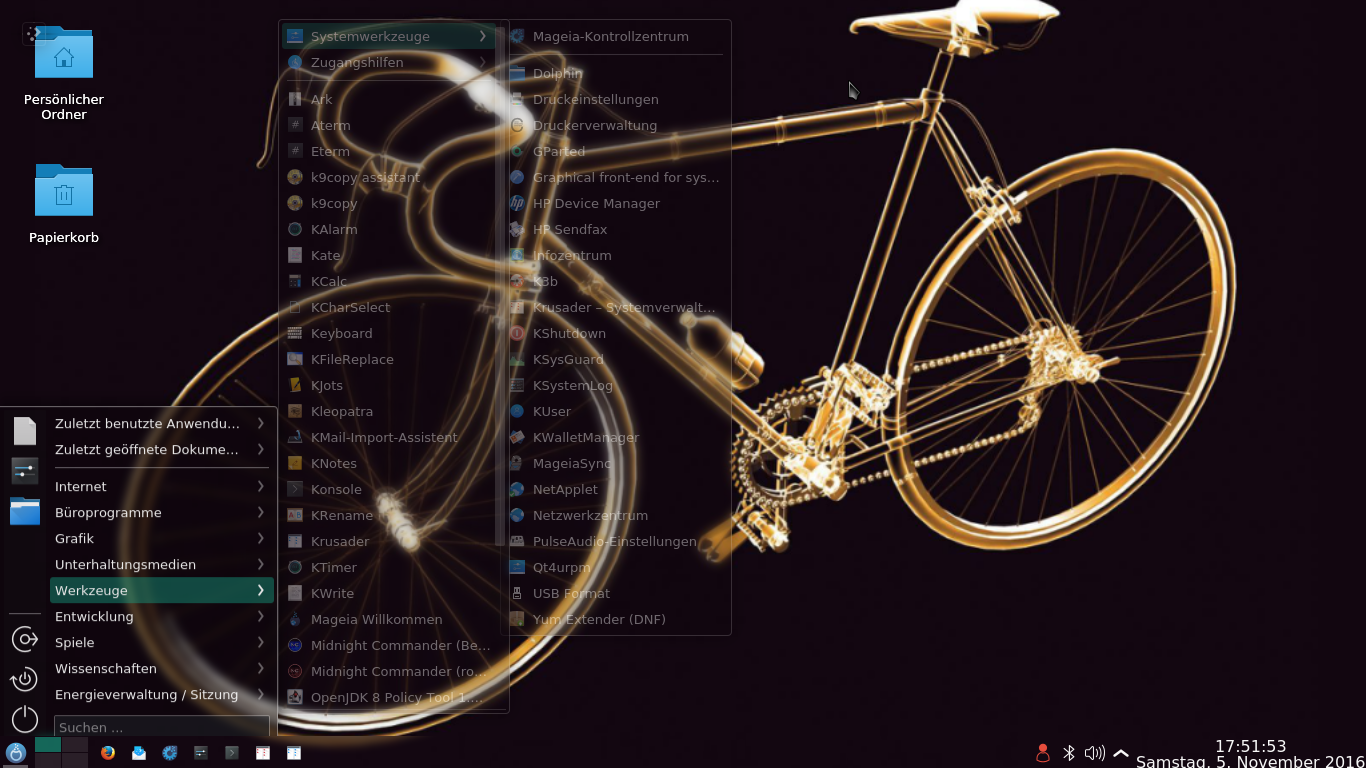This screenshot has width=1366, height=768.
Task: Click the Suchen search field
Action: click(x=162, y=727)
